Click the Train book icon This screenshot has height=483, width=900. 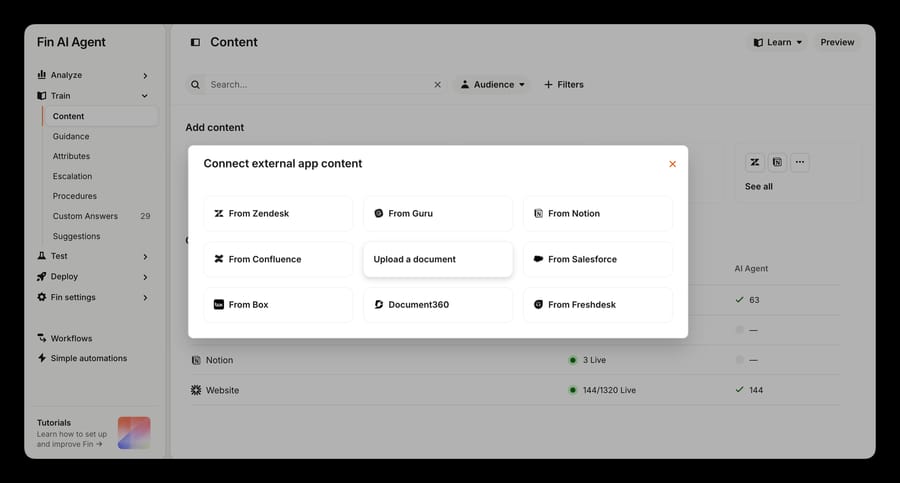point(41,96)
